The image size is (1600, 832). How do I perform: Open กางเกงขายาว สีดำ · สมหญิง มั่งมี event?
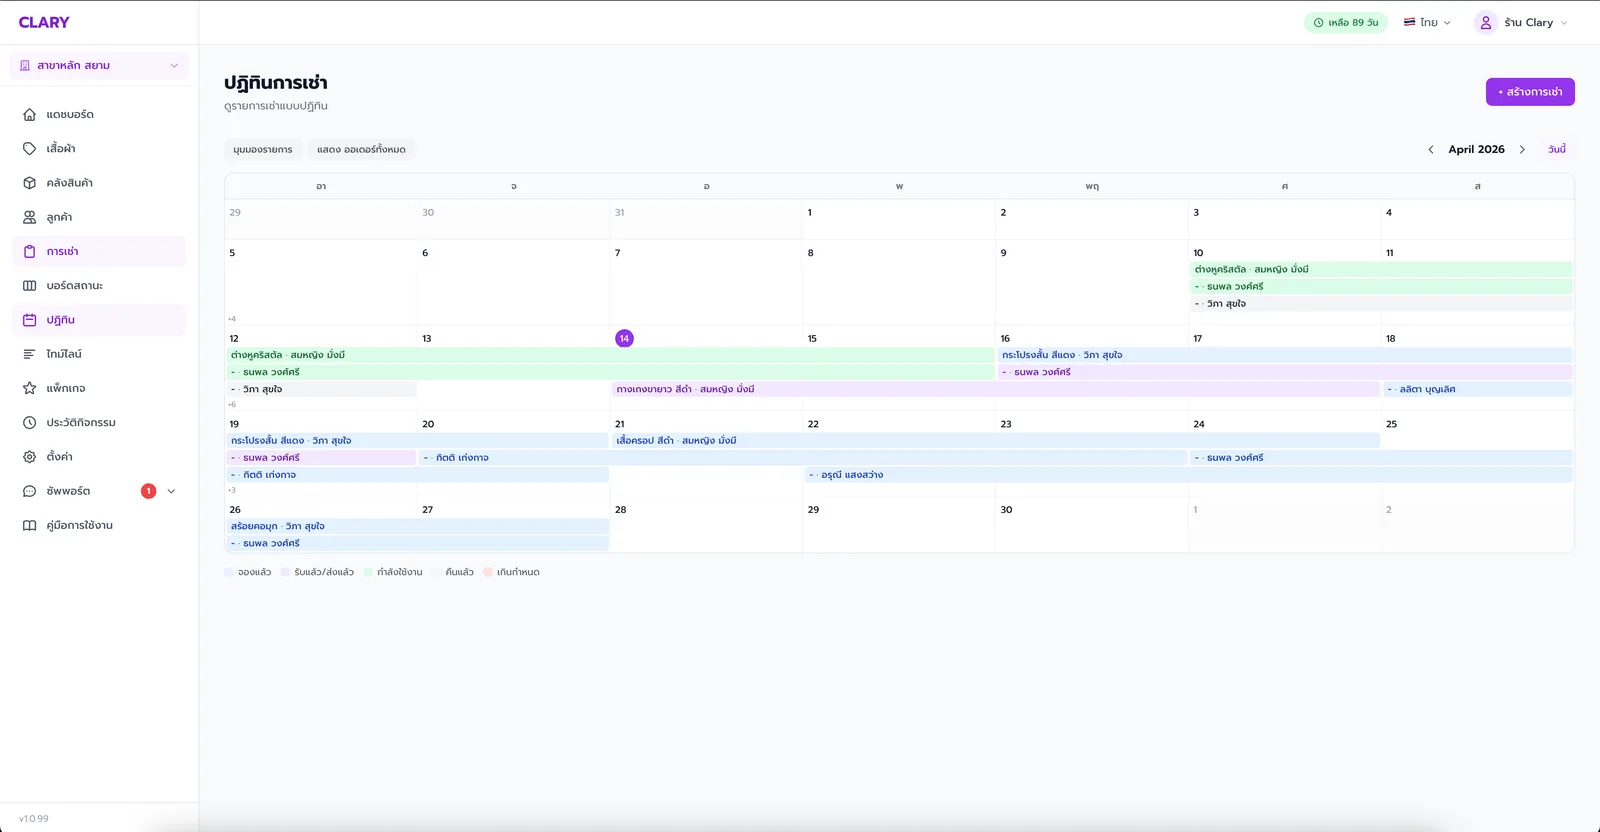[x=995, y=389]
